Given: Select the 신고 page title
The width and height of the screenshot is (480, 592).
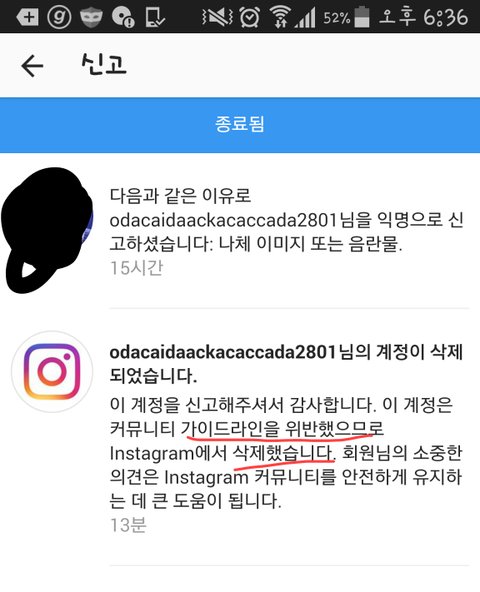Looking at the screenshot, I should pyautogui.click(x=104, y=65).
